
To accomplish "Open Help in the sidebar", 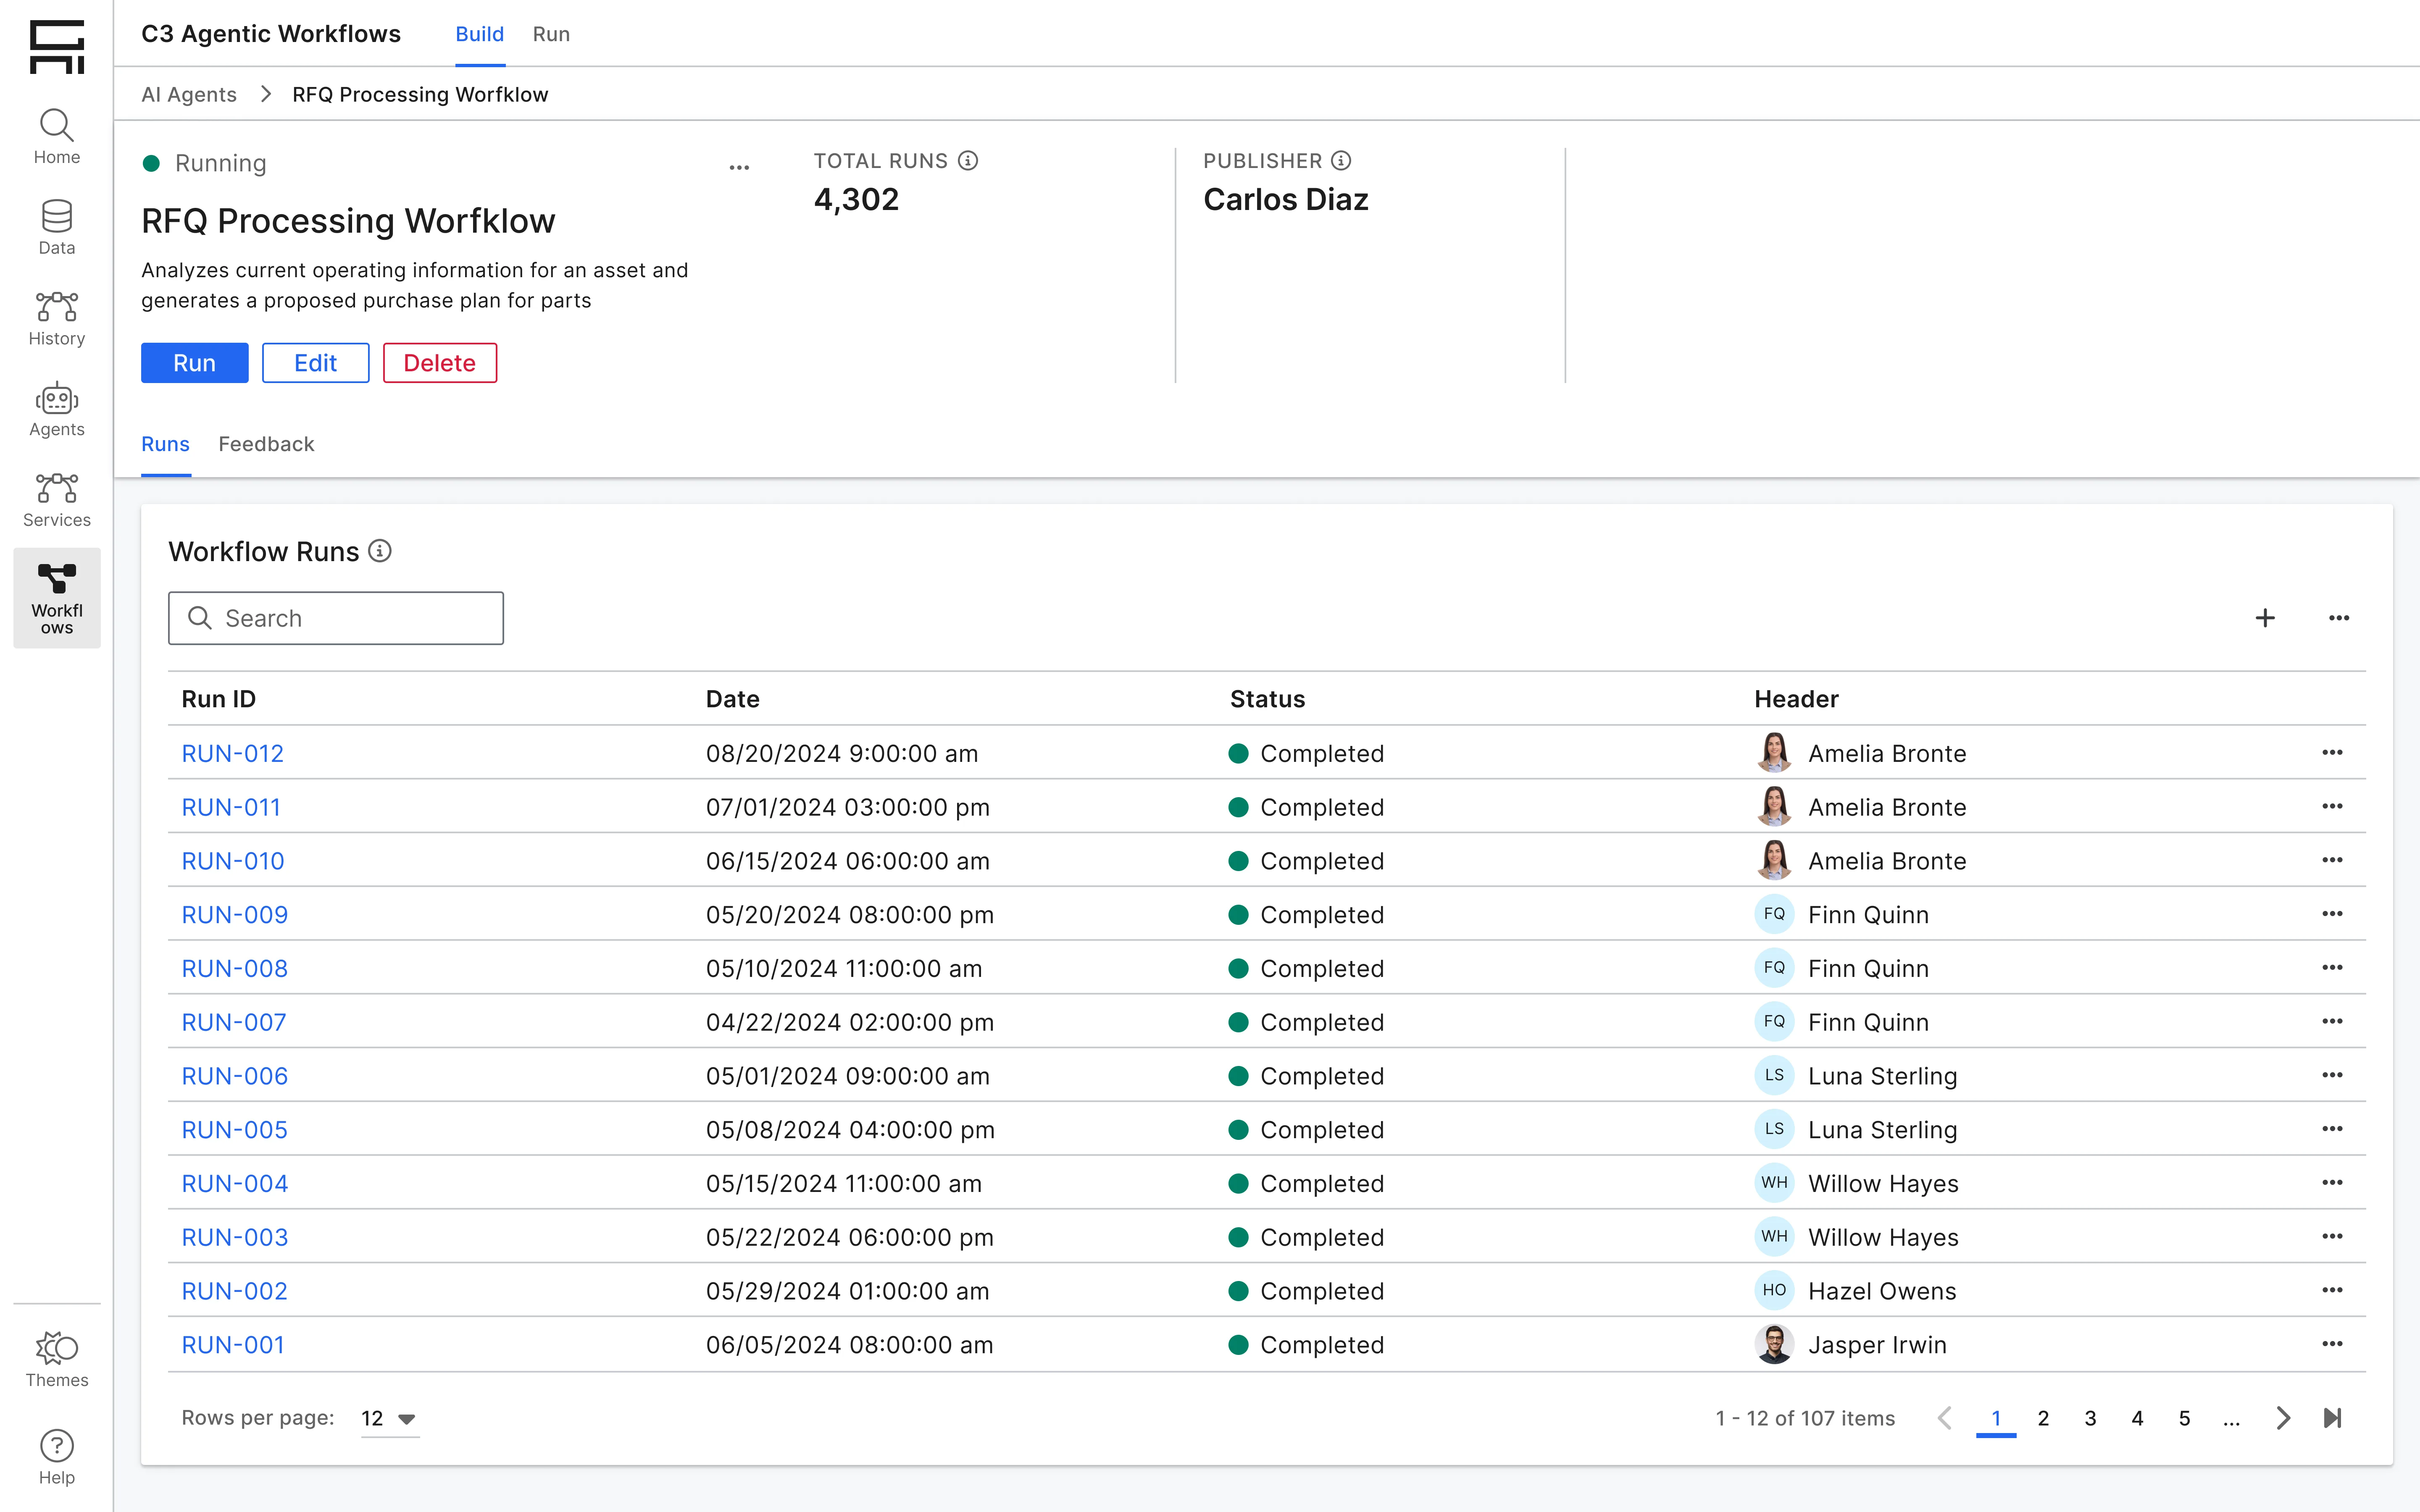I will click(57, 1458).
